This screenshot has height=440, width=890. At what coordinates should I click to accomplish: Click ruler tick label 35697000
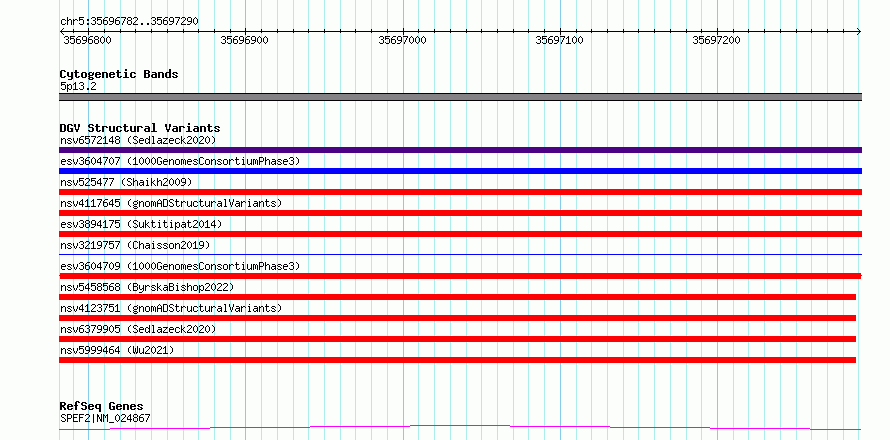click(402, 40)
